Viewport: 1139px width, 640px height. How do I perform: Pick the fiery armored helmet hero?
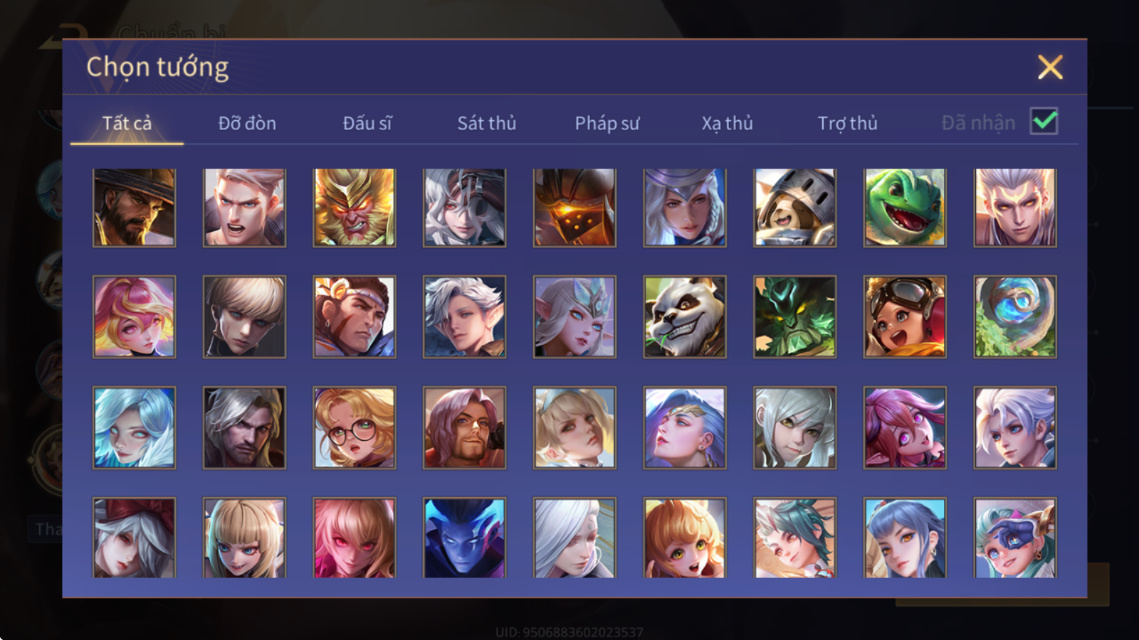click(x=575, y=208)
